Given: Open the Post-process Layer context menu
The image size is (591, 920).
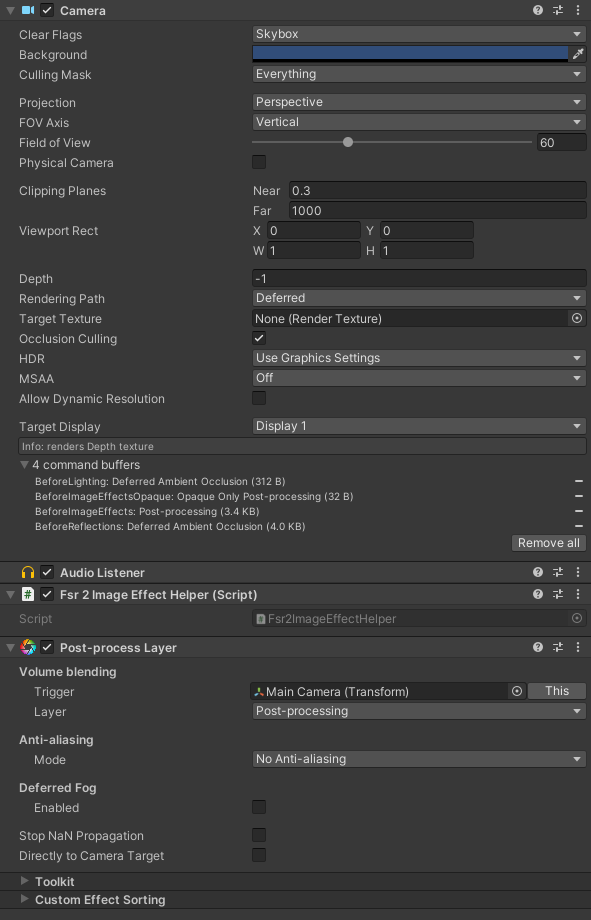Looking at the screenshot, I should click(x=577, y=647).
